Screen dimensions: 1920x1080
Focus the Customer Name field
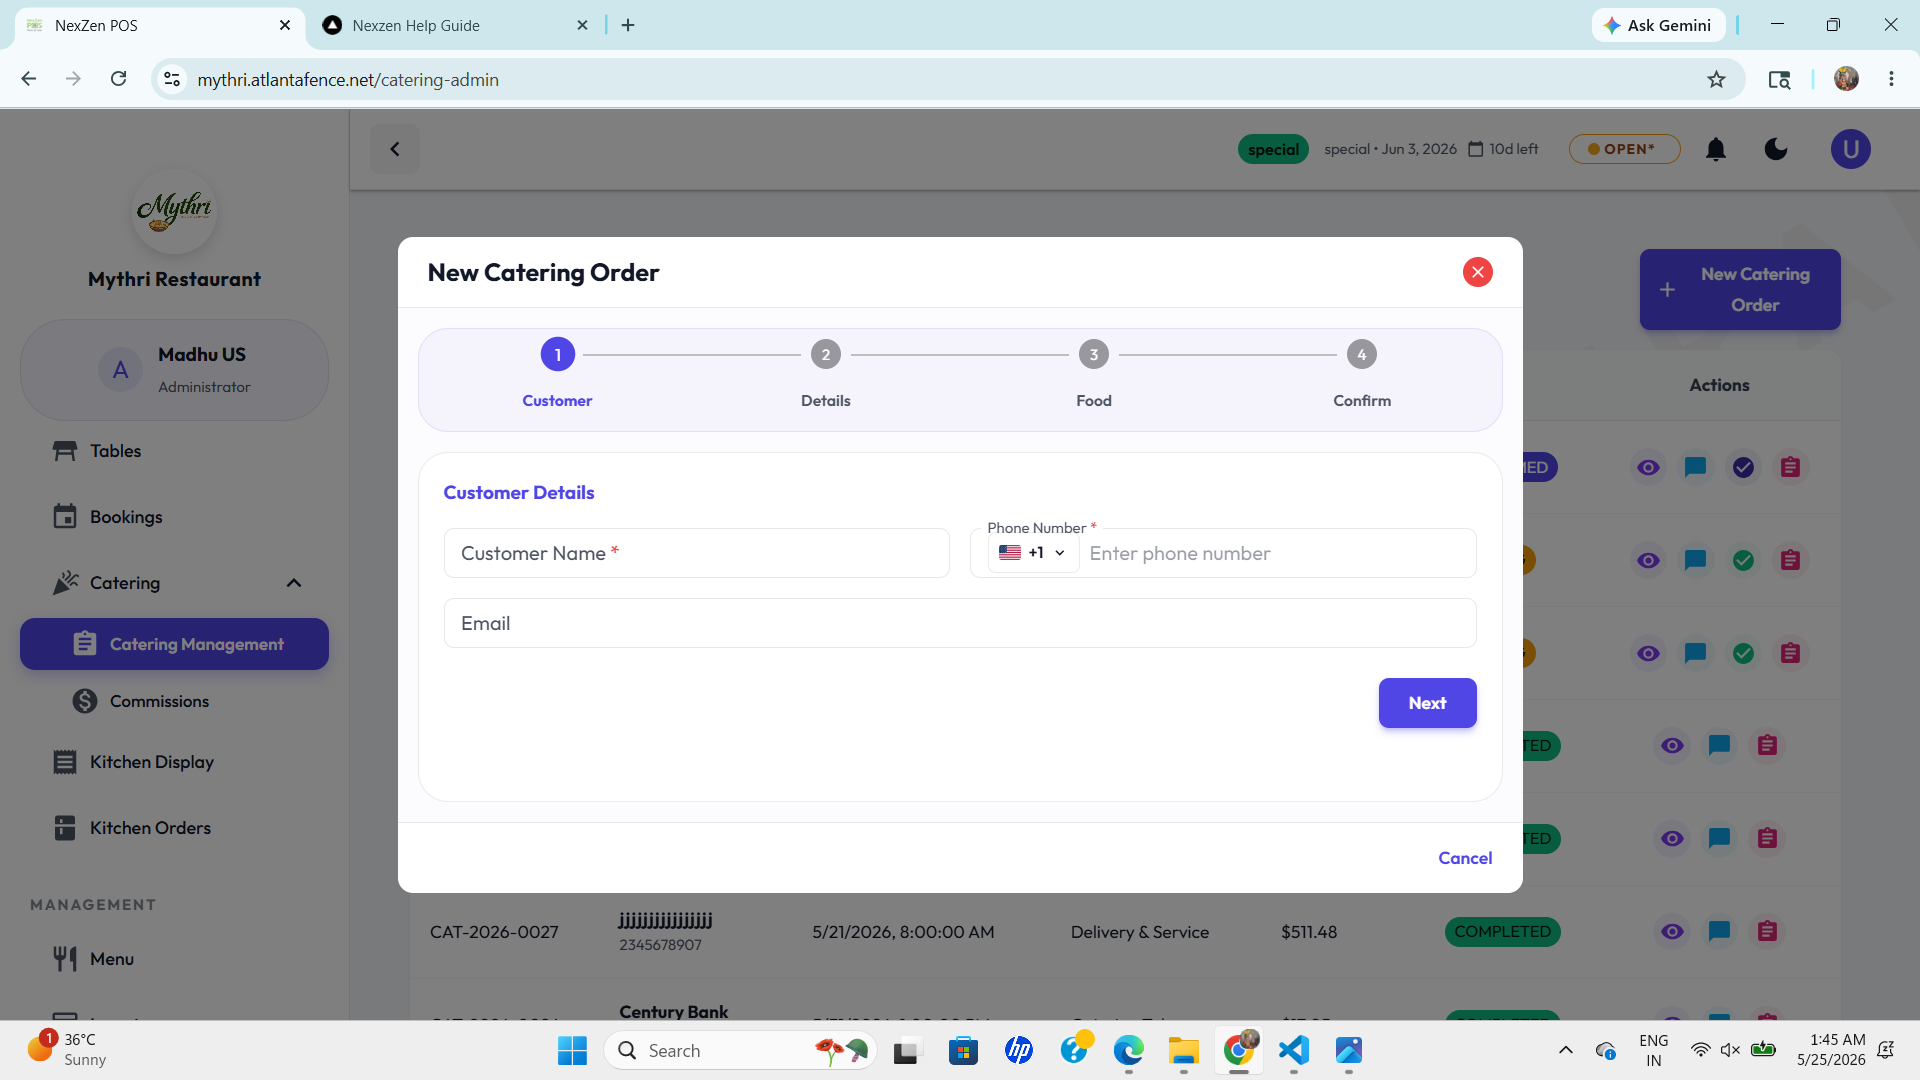pyautogui.click(x=696, y=553)
